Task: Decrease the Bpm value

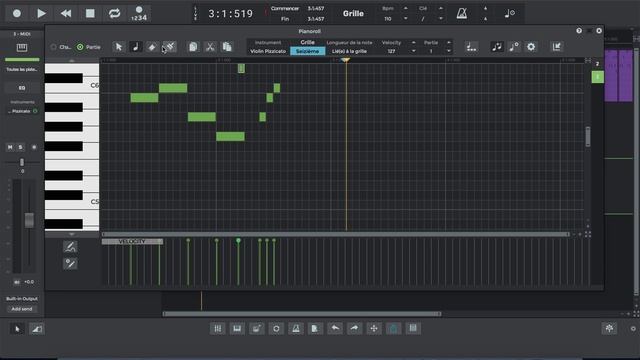Action: (x=405, y=19)
